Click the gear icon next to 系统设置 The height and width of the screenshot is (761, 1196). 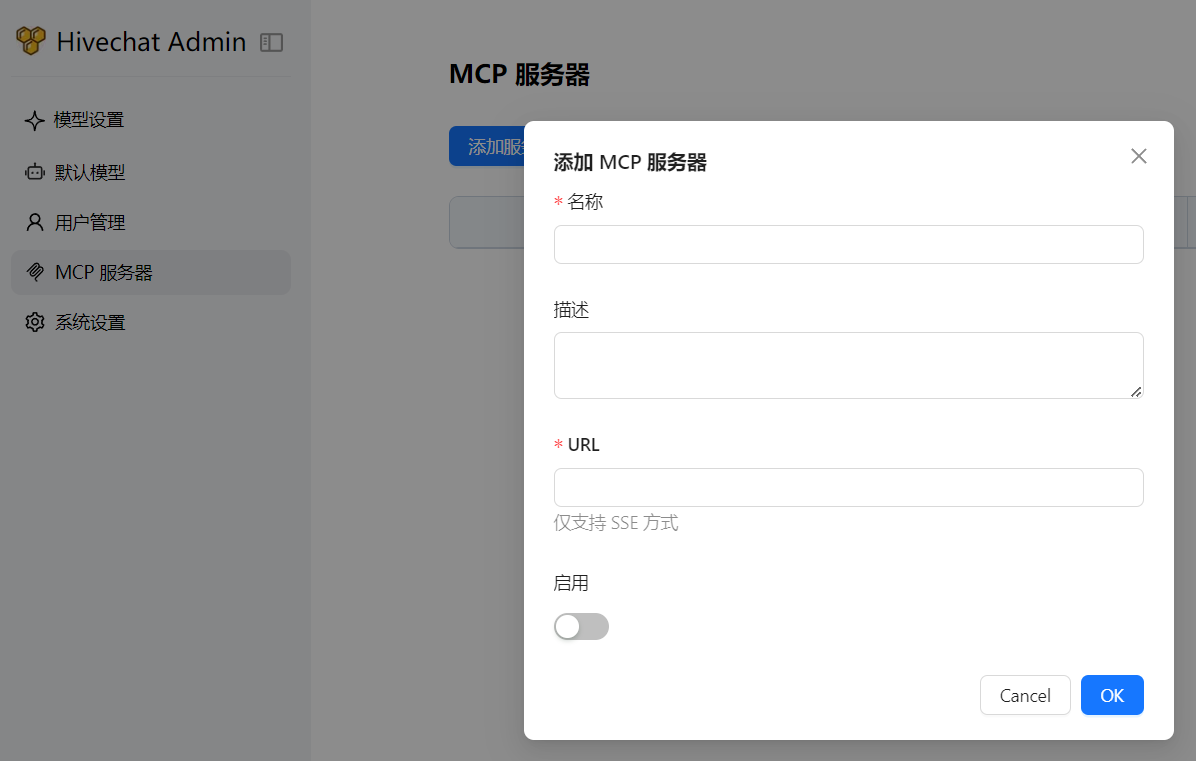pos(34,323)
